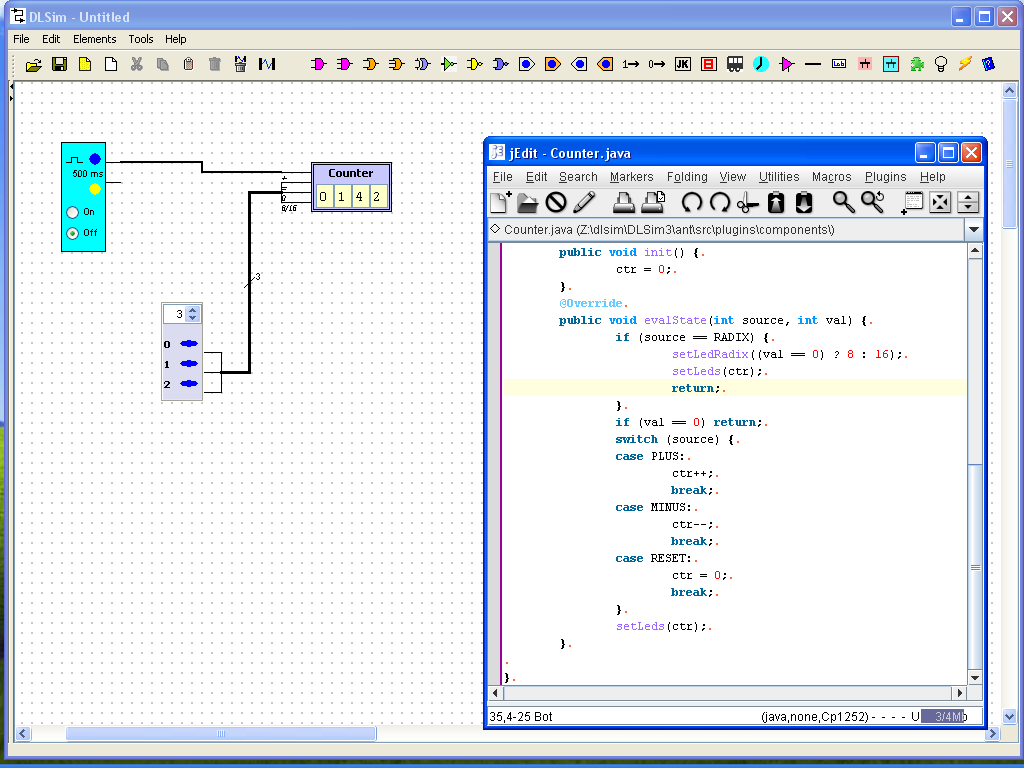Click jEdit print icon
The image size is (1024, 768).
click(624, 202)
